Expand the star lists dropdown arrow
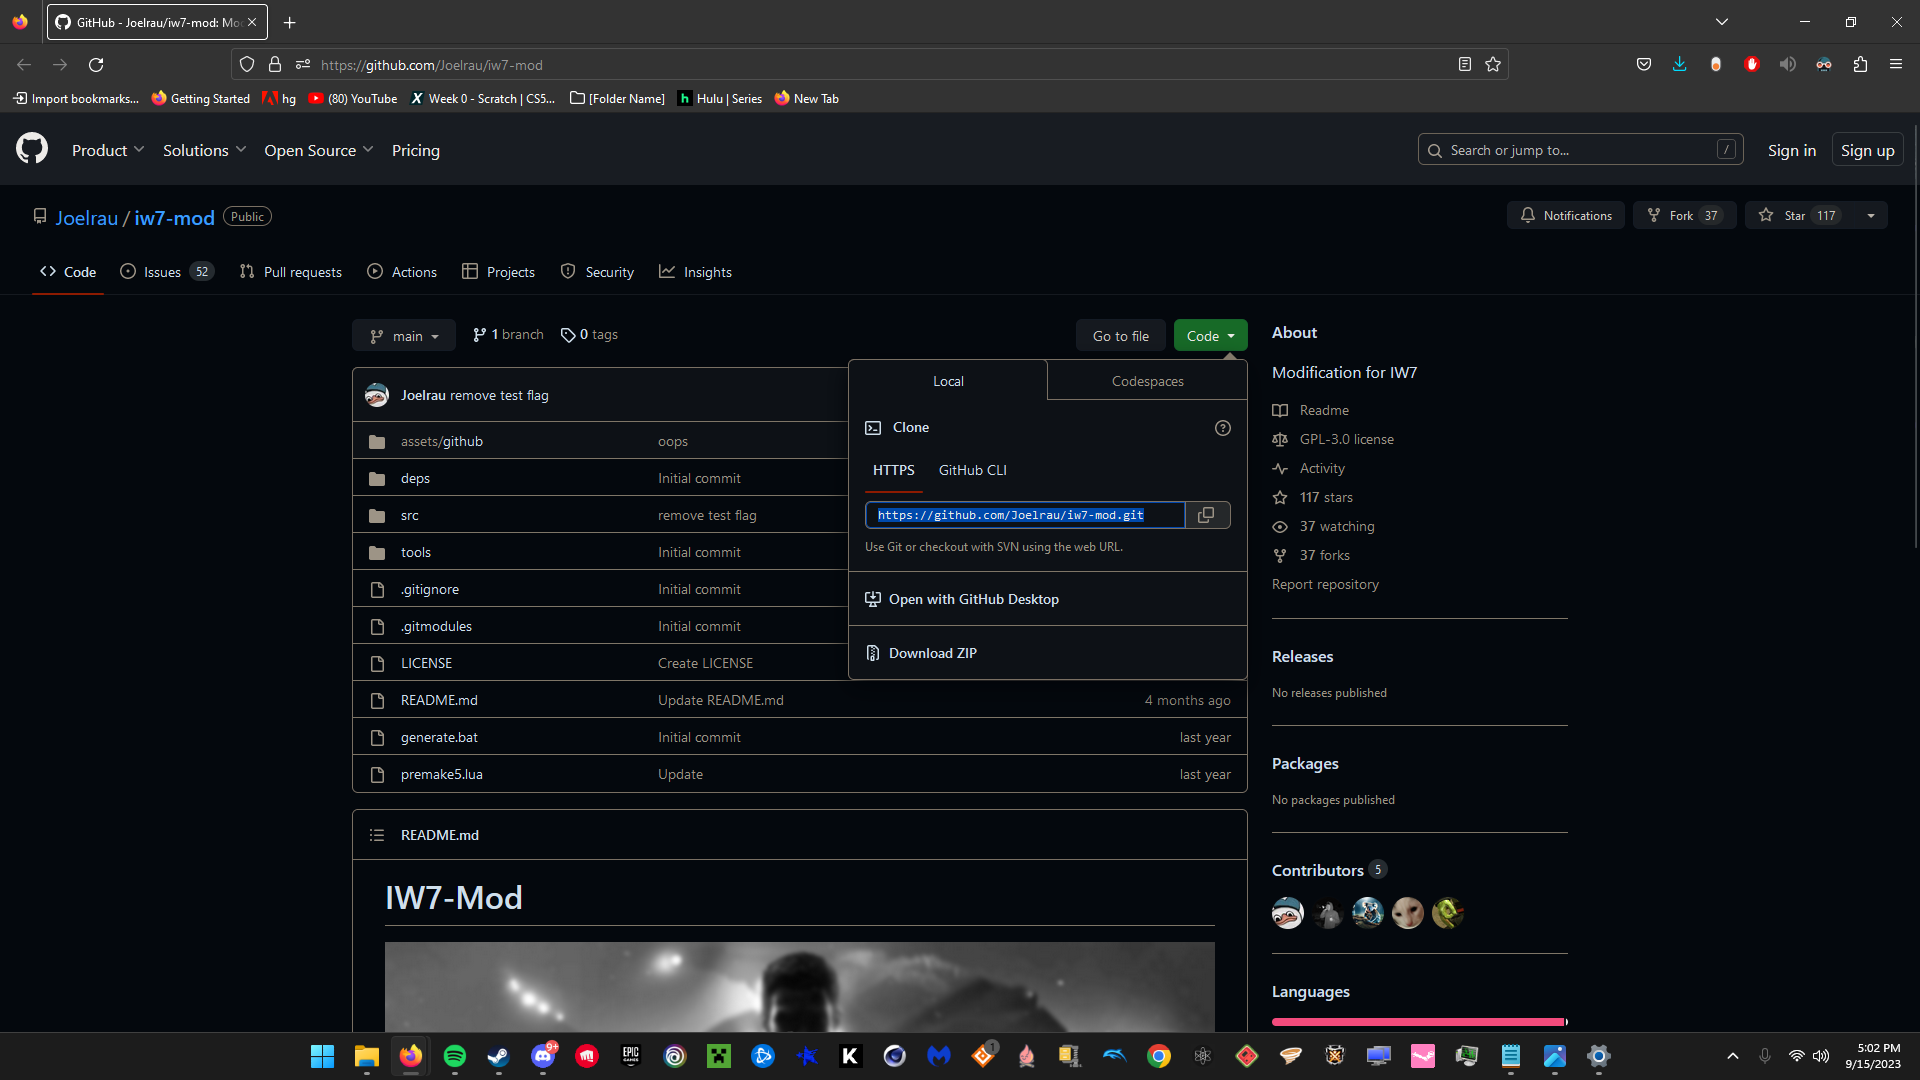 [x=1870, y=216]
